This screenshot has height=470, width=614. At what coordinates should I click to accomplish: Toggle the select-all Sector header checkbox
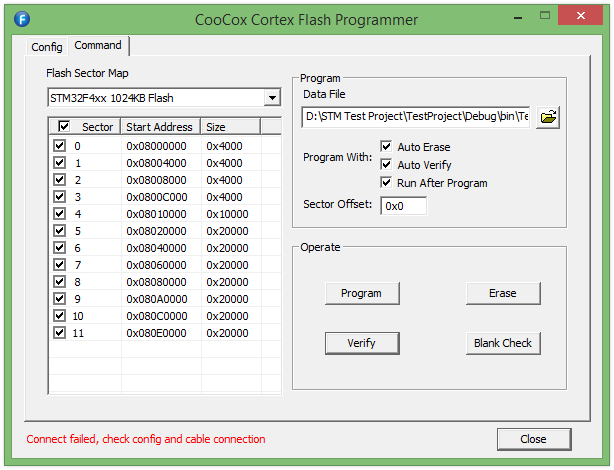click(x=64, y=126)
